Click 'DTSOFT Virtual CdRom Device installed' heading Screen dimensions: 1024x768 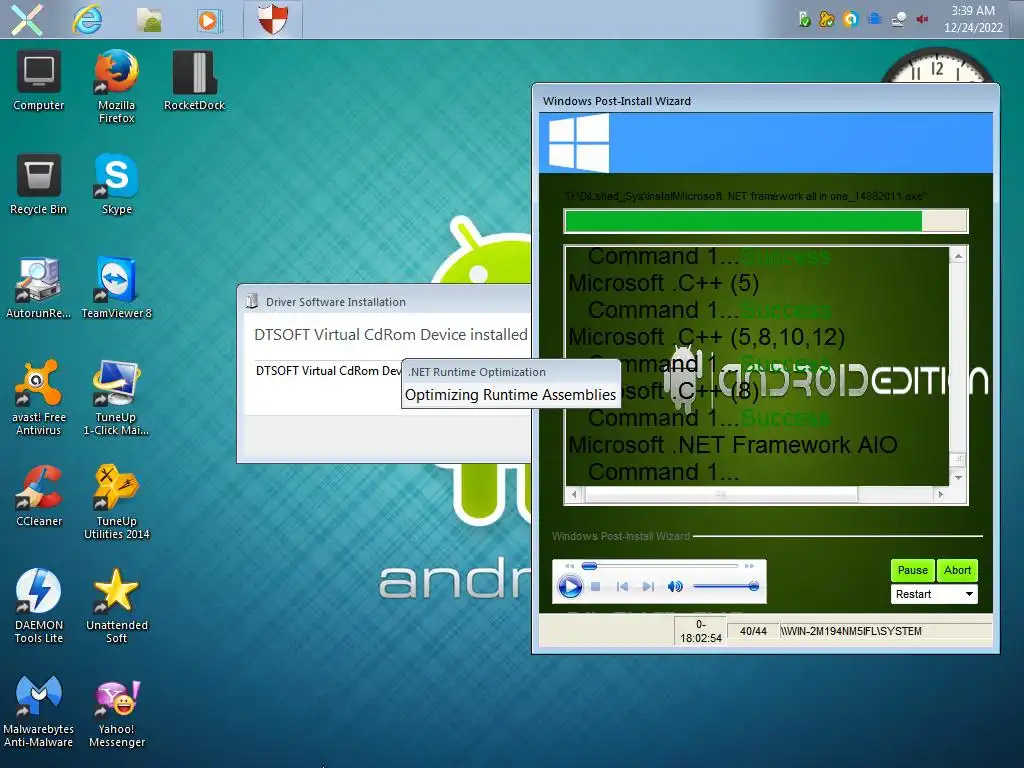click(x=391, y=334)
